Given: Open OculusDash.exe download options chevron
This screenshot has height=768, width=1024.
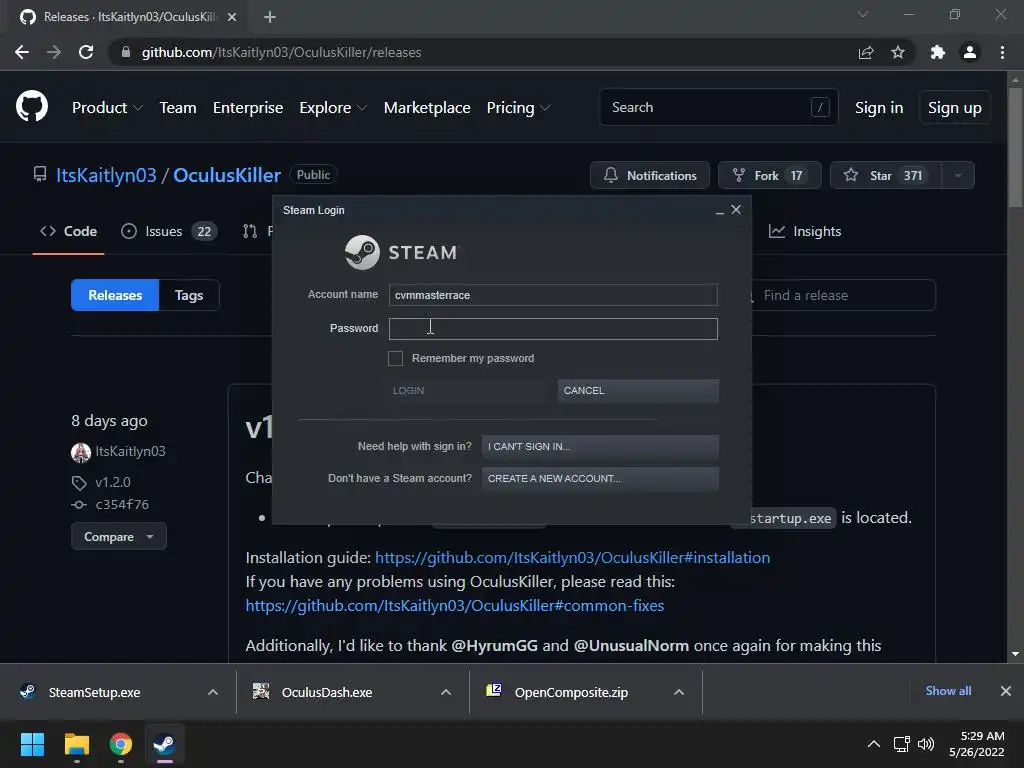Looking at the screenshot, I should pos(446,692).
